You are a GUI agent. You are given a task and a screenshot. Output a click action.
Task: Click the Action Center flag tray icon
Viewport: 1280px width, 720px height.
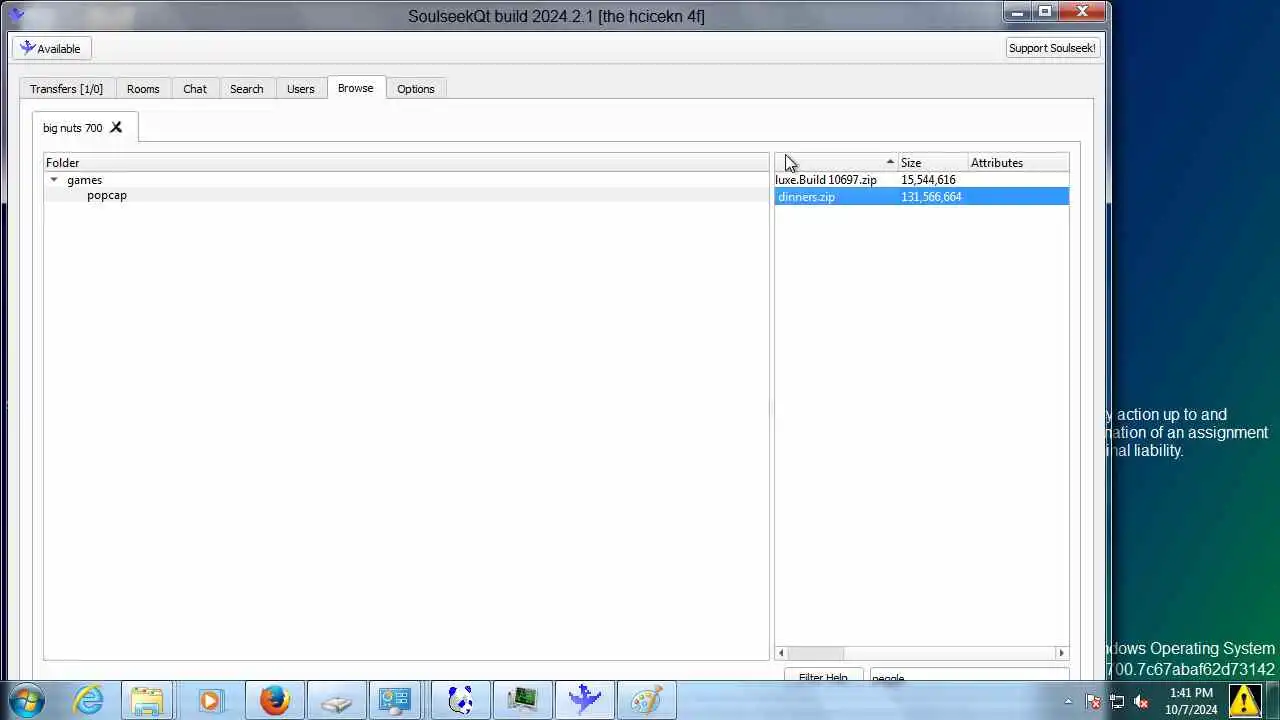pyautogui.click(x=1093, y=701)
